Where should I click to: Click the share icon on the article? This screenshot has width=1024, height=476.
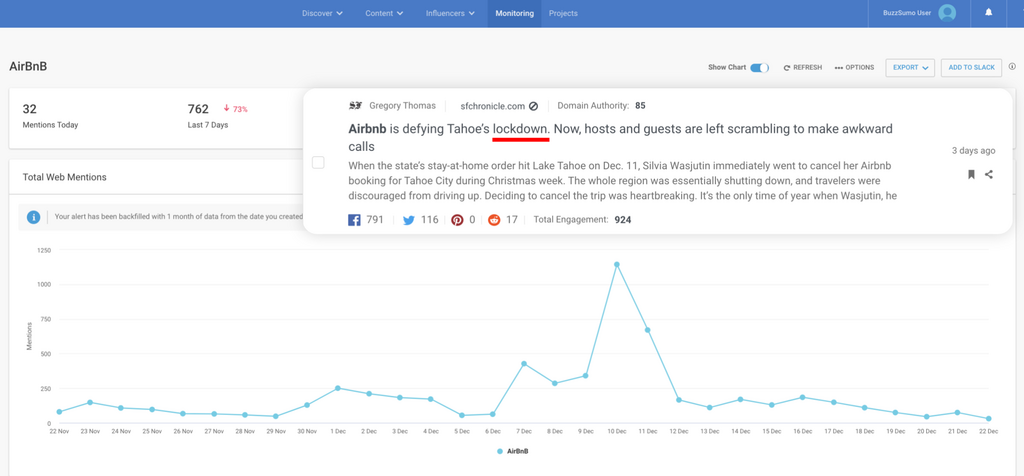pos(989,174)
